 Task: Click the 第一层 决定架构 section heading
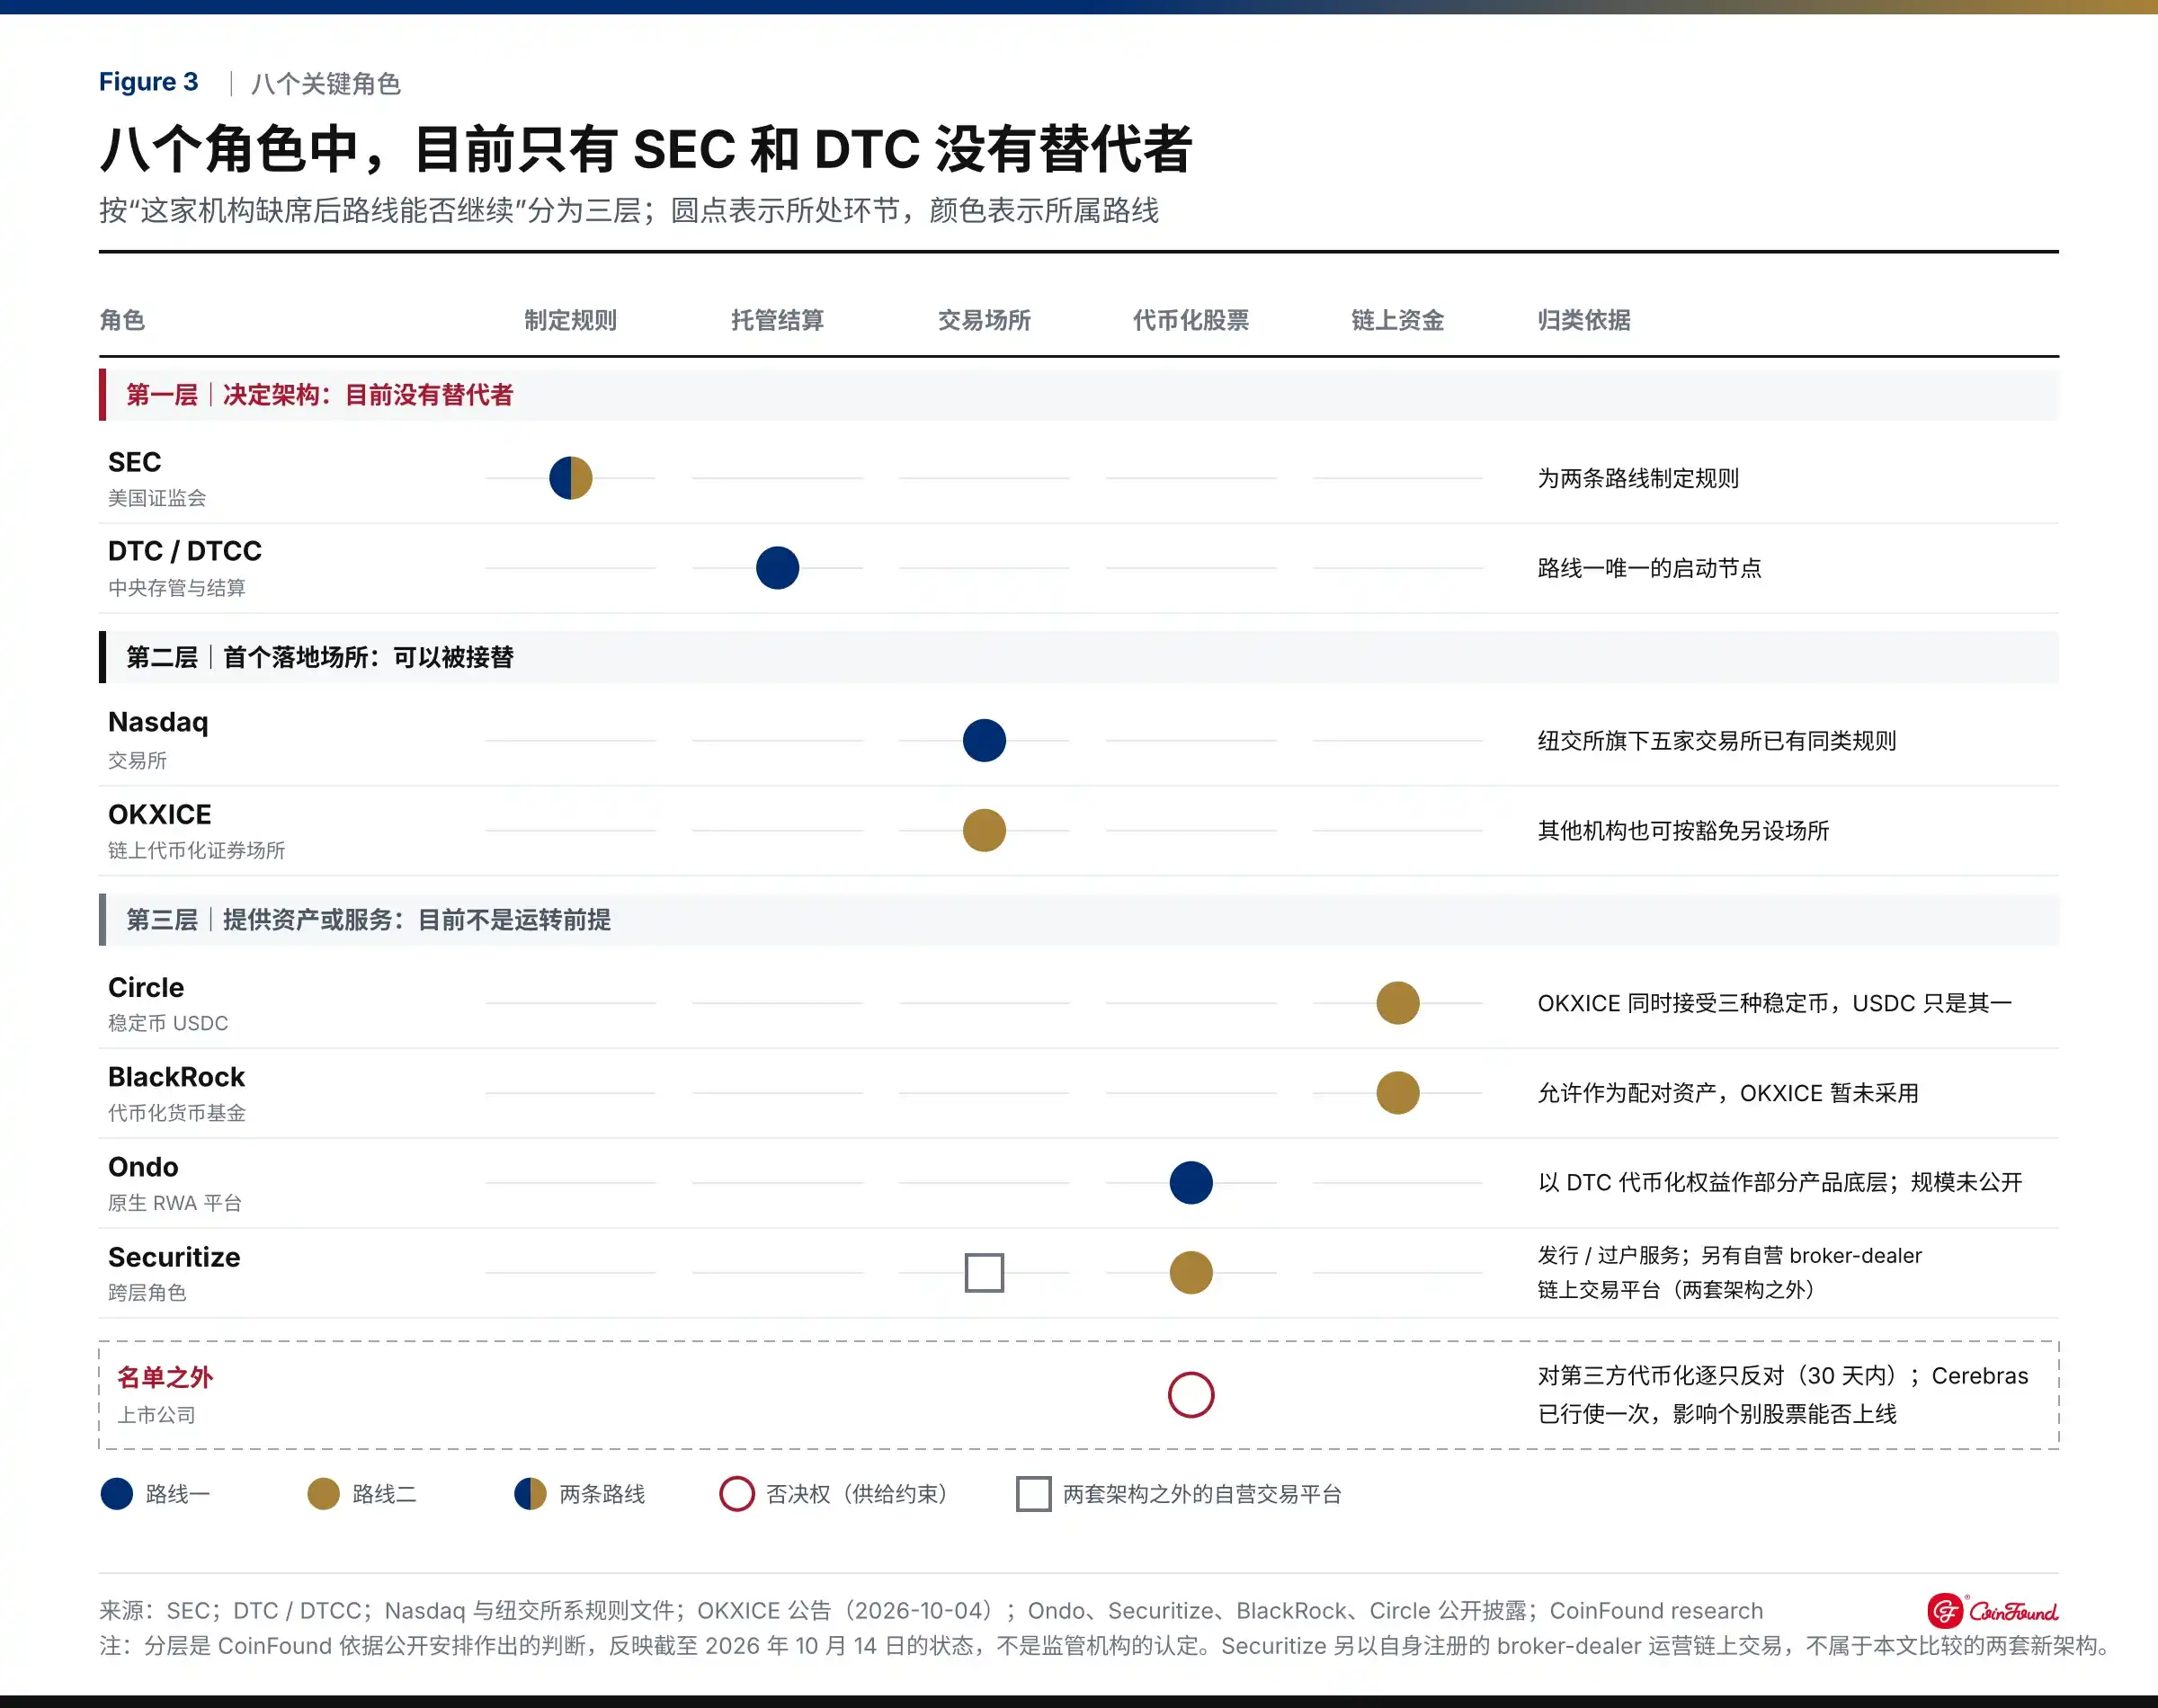coord(319,395)
